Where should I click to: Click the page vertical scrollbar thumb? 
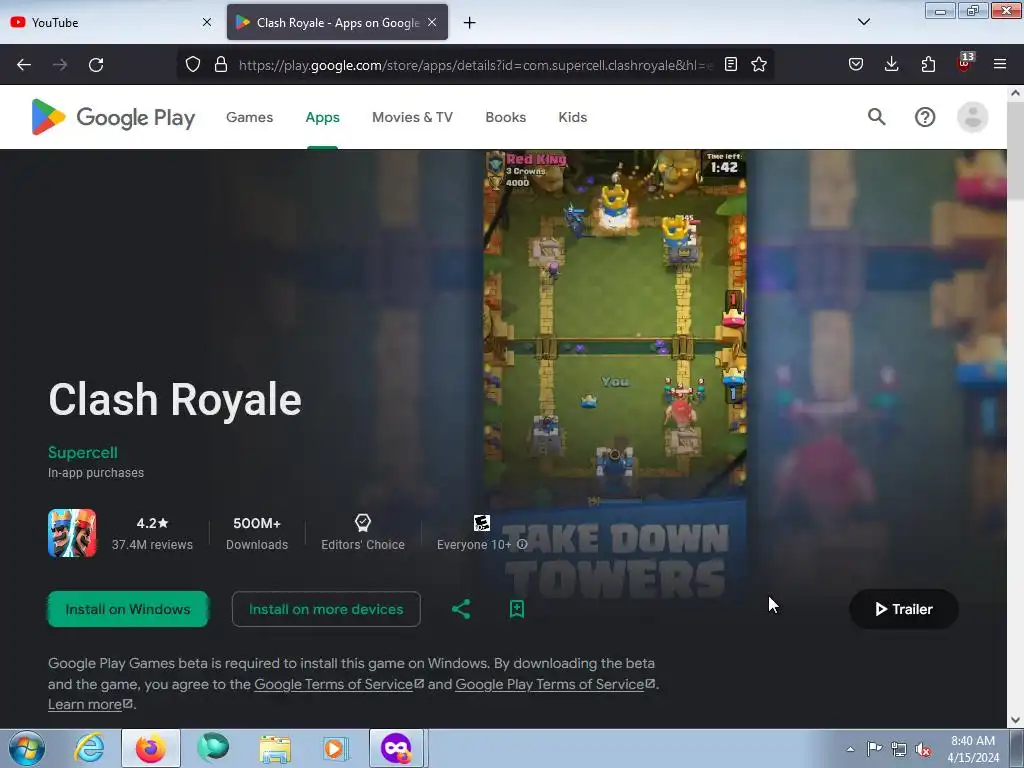(1015, 151)
